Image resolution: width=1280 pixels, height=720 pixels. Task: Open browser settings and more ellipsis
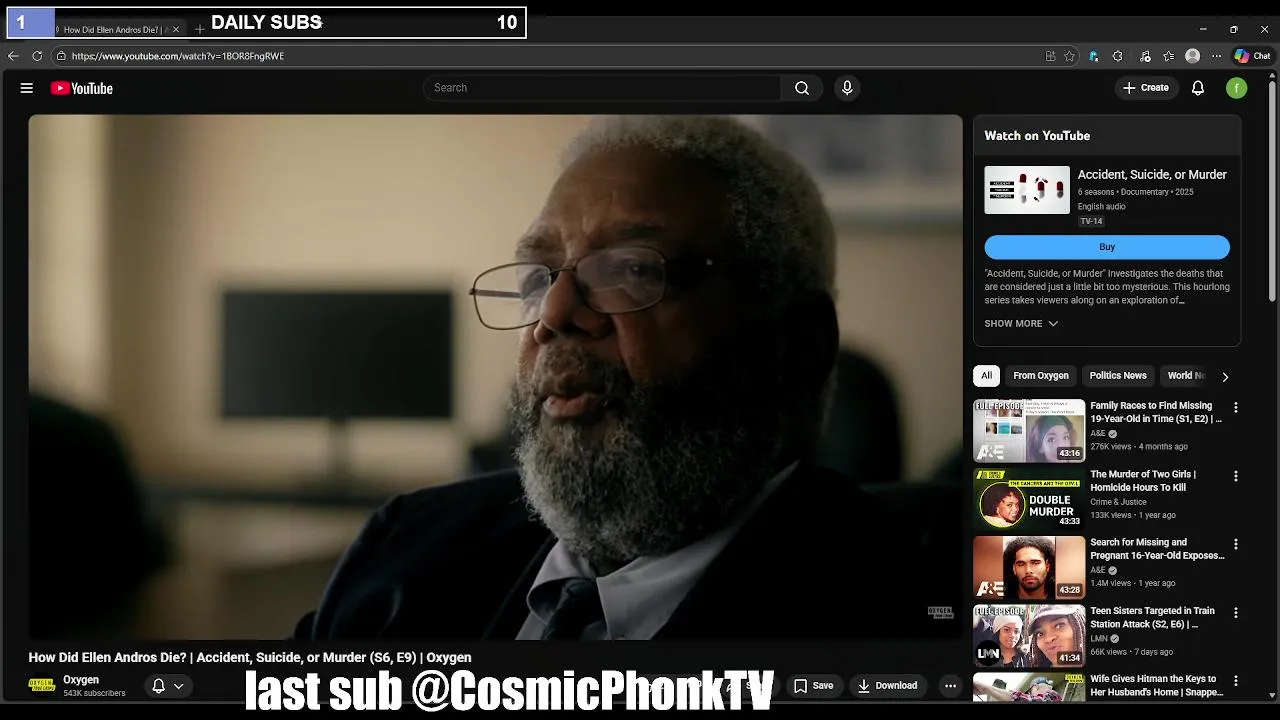[x=1216, y=56]
